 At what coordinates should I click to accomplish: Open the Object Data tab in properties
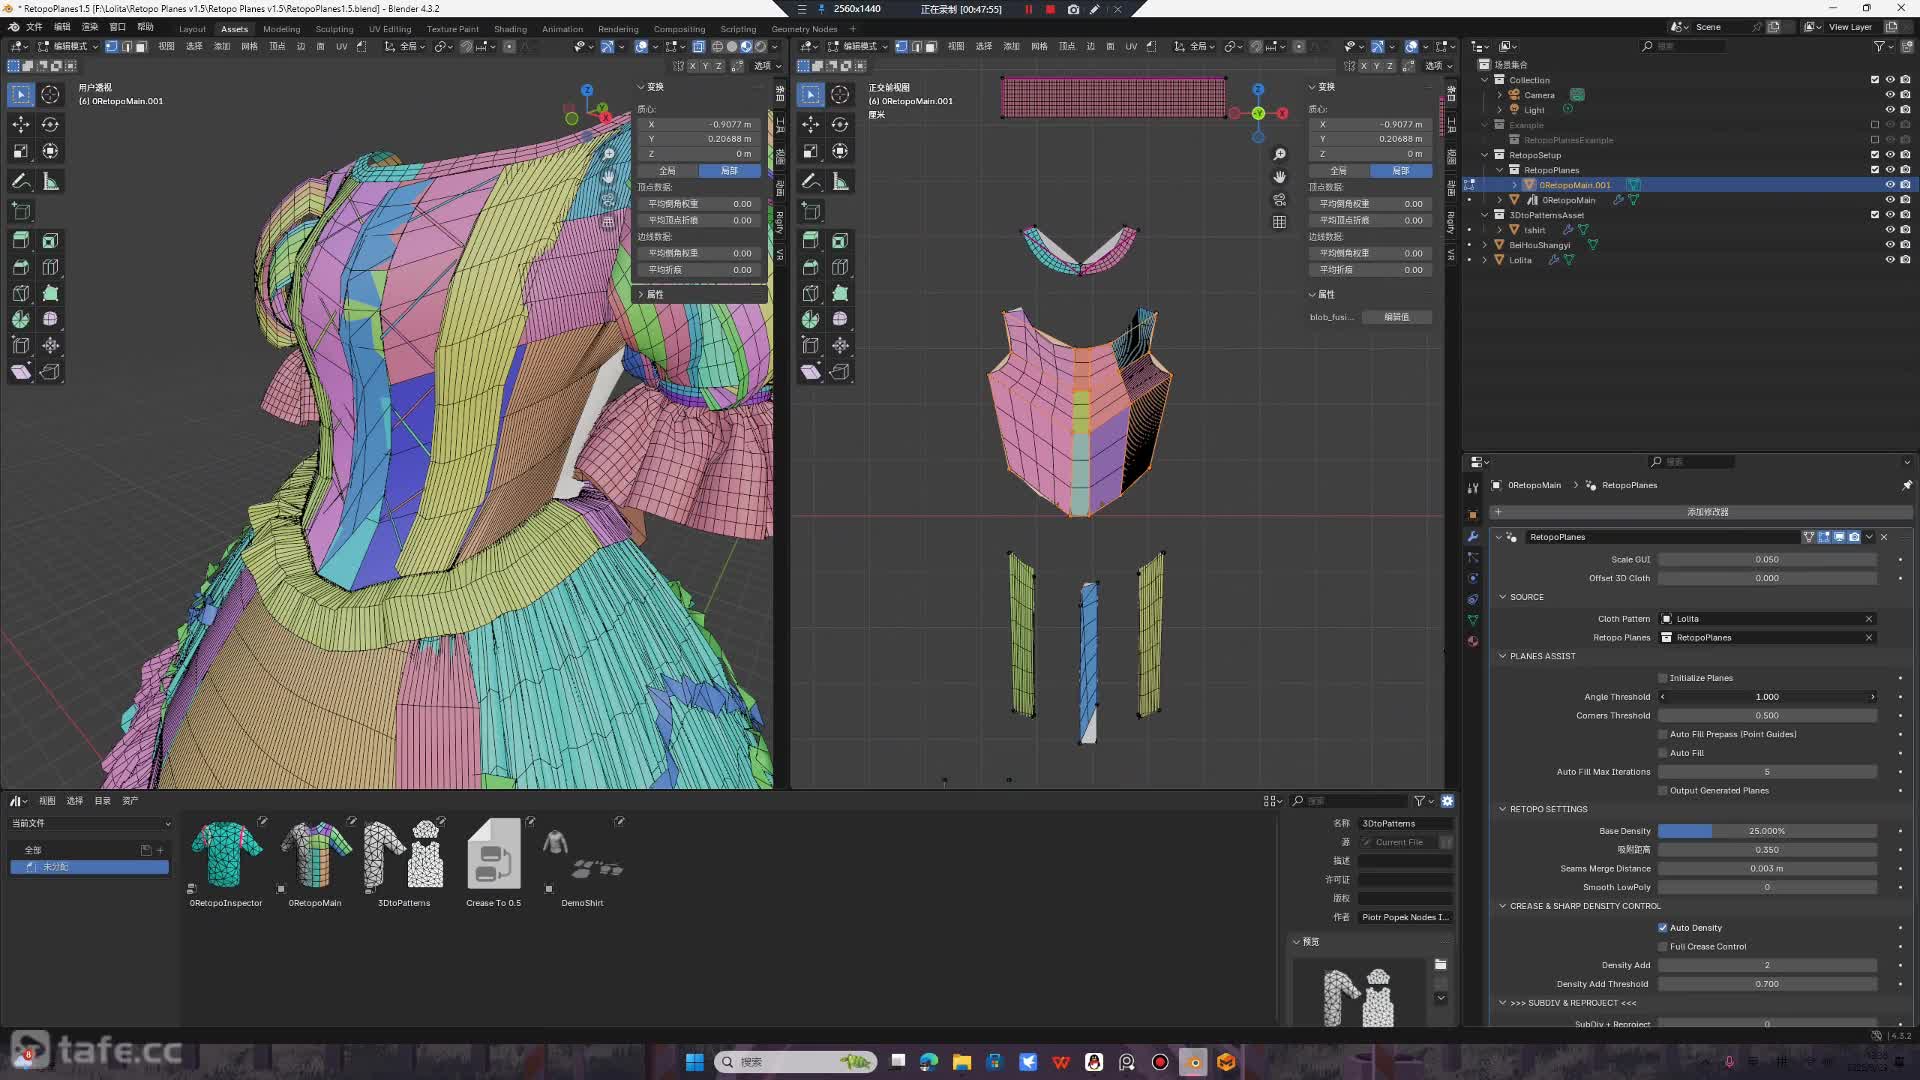(x=1472, y=620)
